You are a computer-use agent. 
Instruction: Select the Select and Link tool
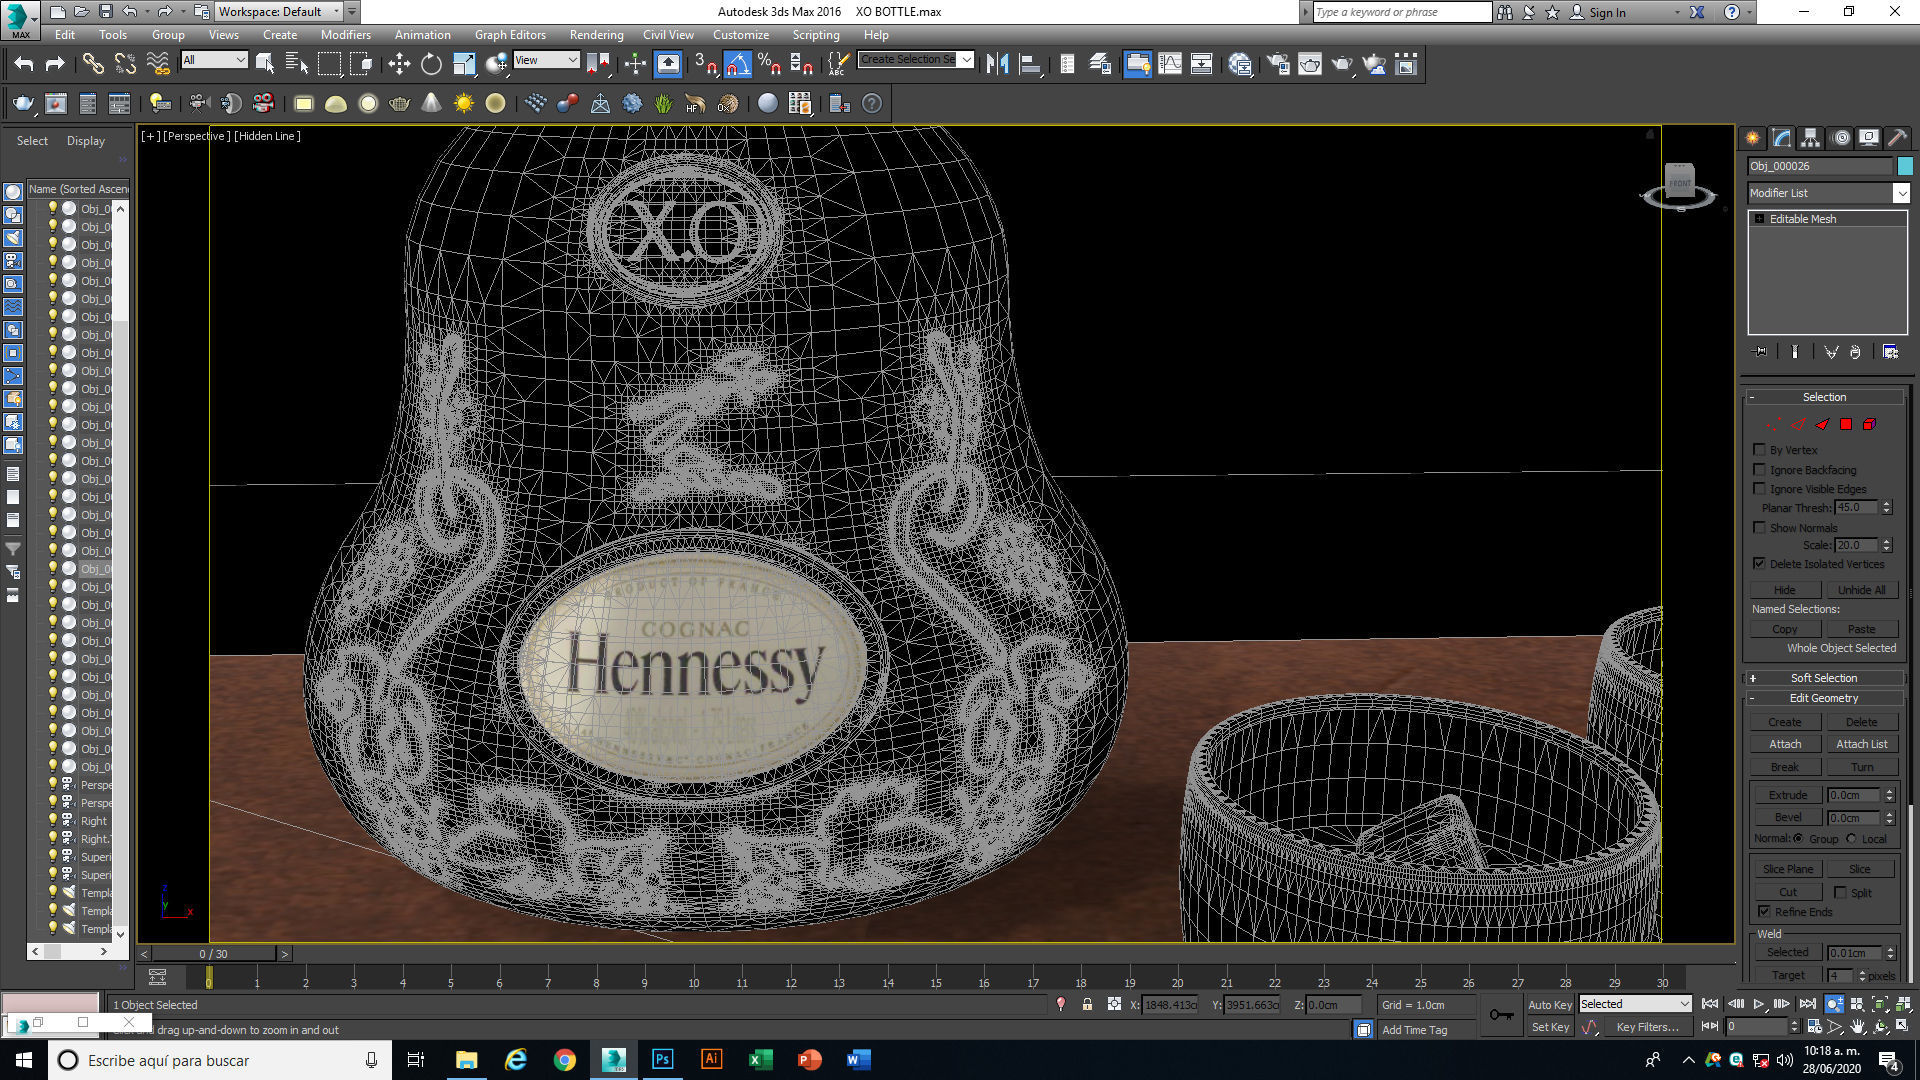(93, 64)
